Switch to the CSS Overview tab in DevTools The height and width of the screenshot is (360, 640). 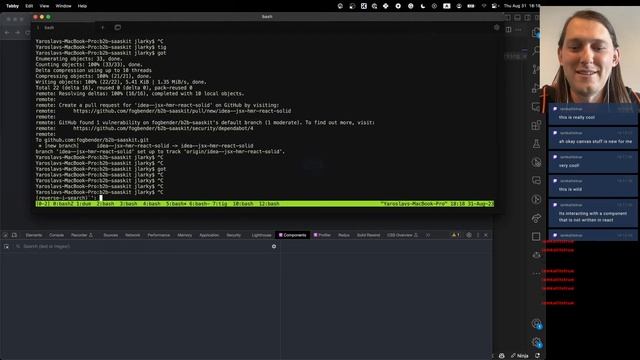[402, 235]
